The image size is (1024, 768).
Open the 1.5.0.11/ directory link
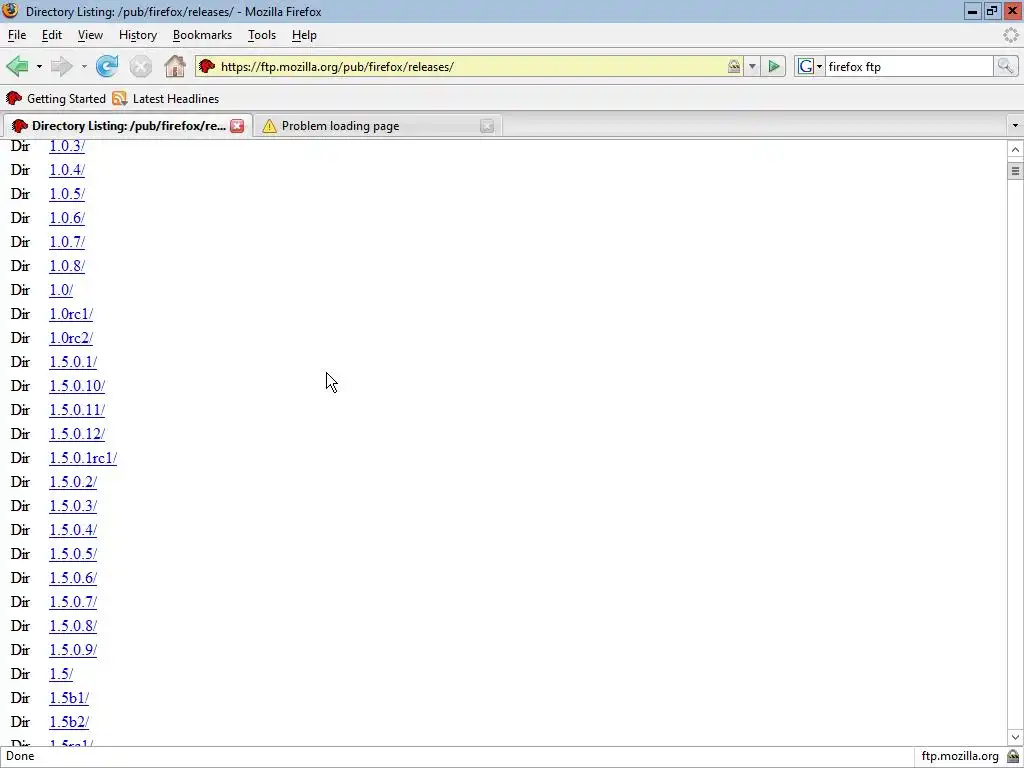(77, 410)
